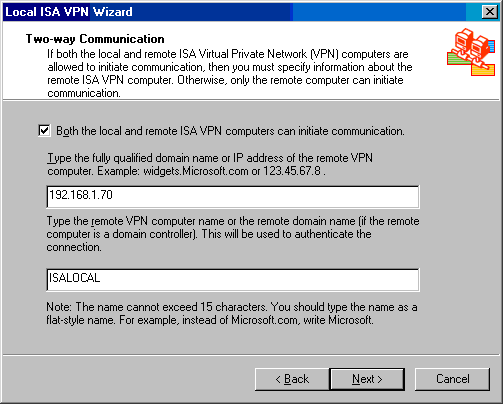
Task: Click the 'Two-way Communication' heading
Action: coord(95,39)
